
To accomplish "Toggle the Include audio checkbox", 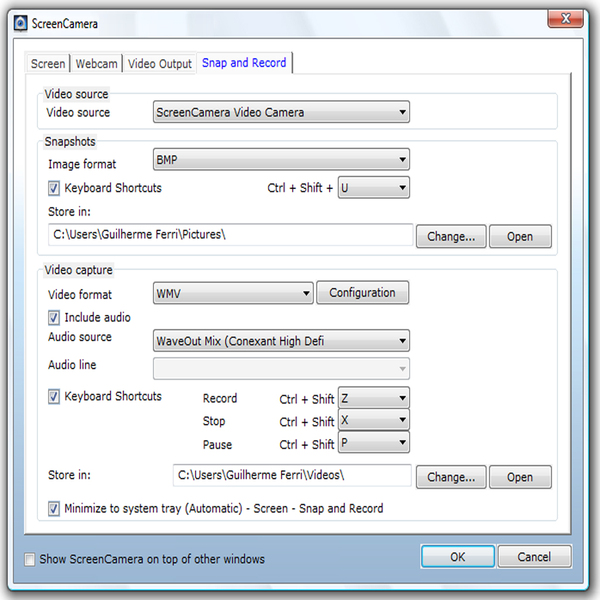I will 54,318.
